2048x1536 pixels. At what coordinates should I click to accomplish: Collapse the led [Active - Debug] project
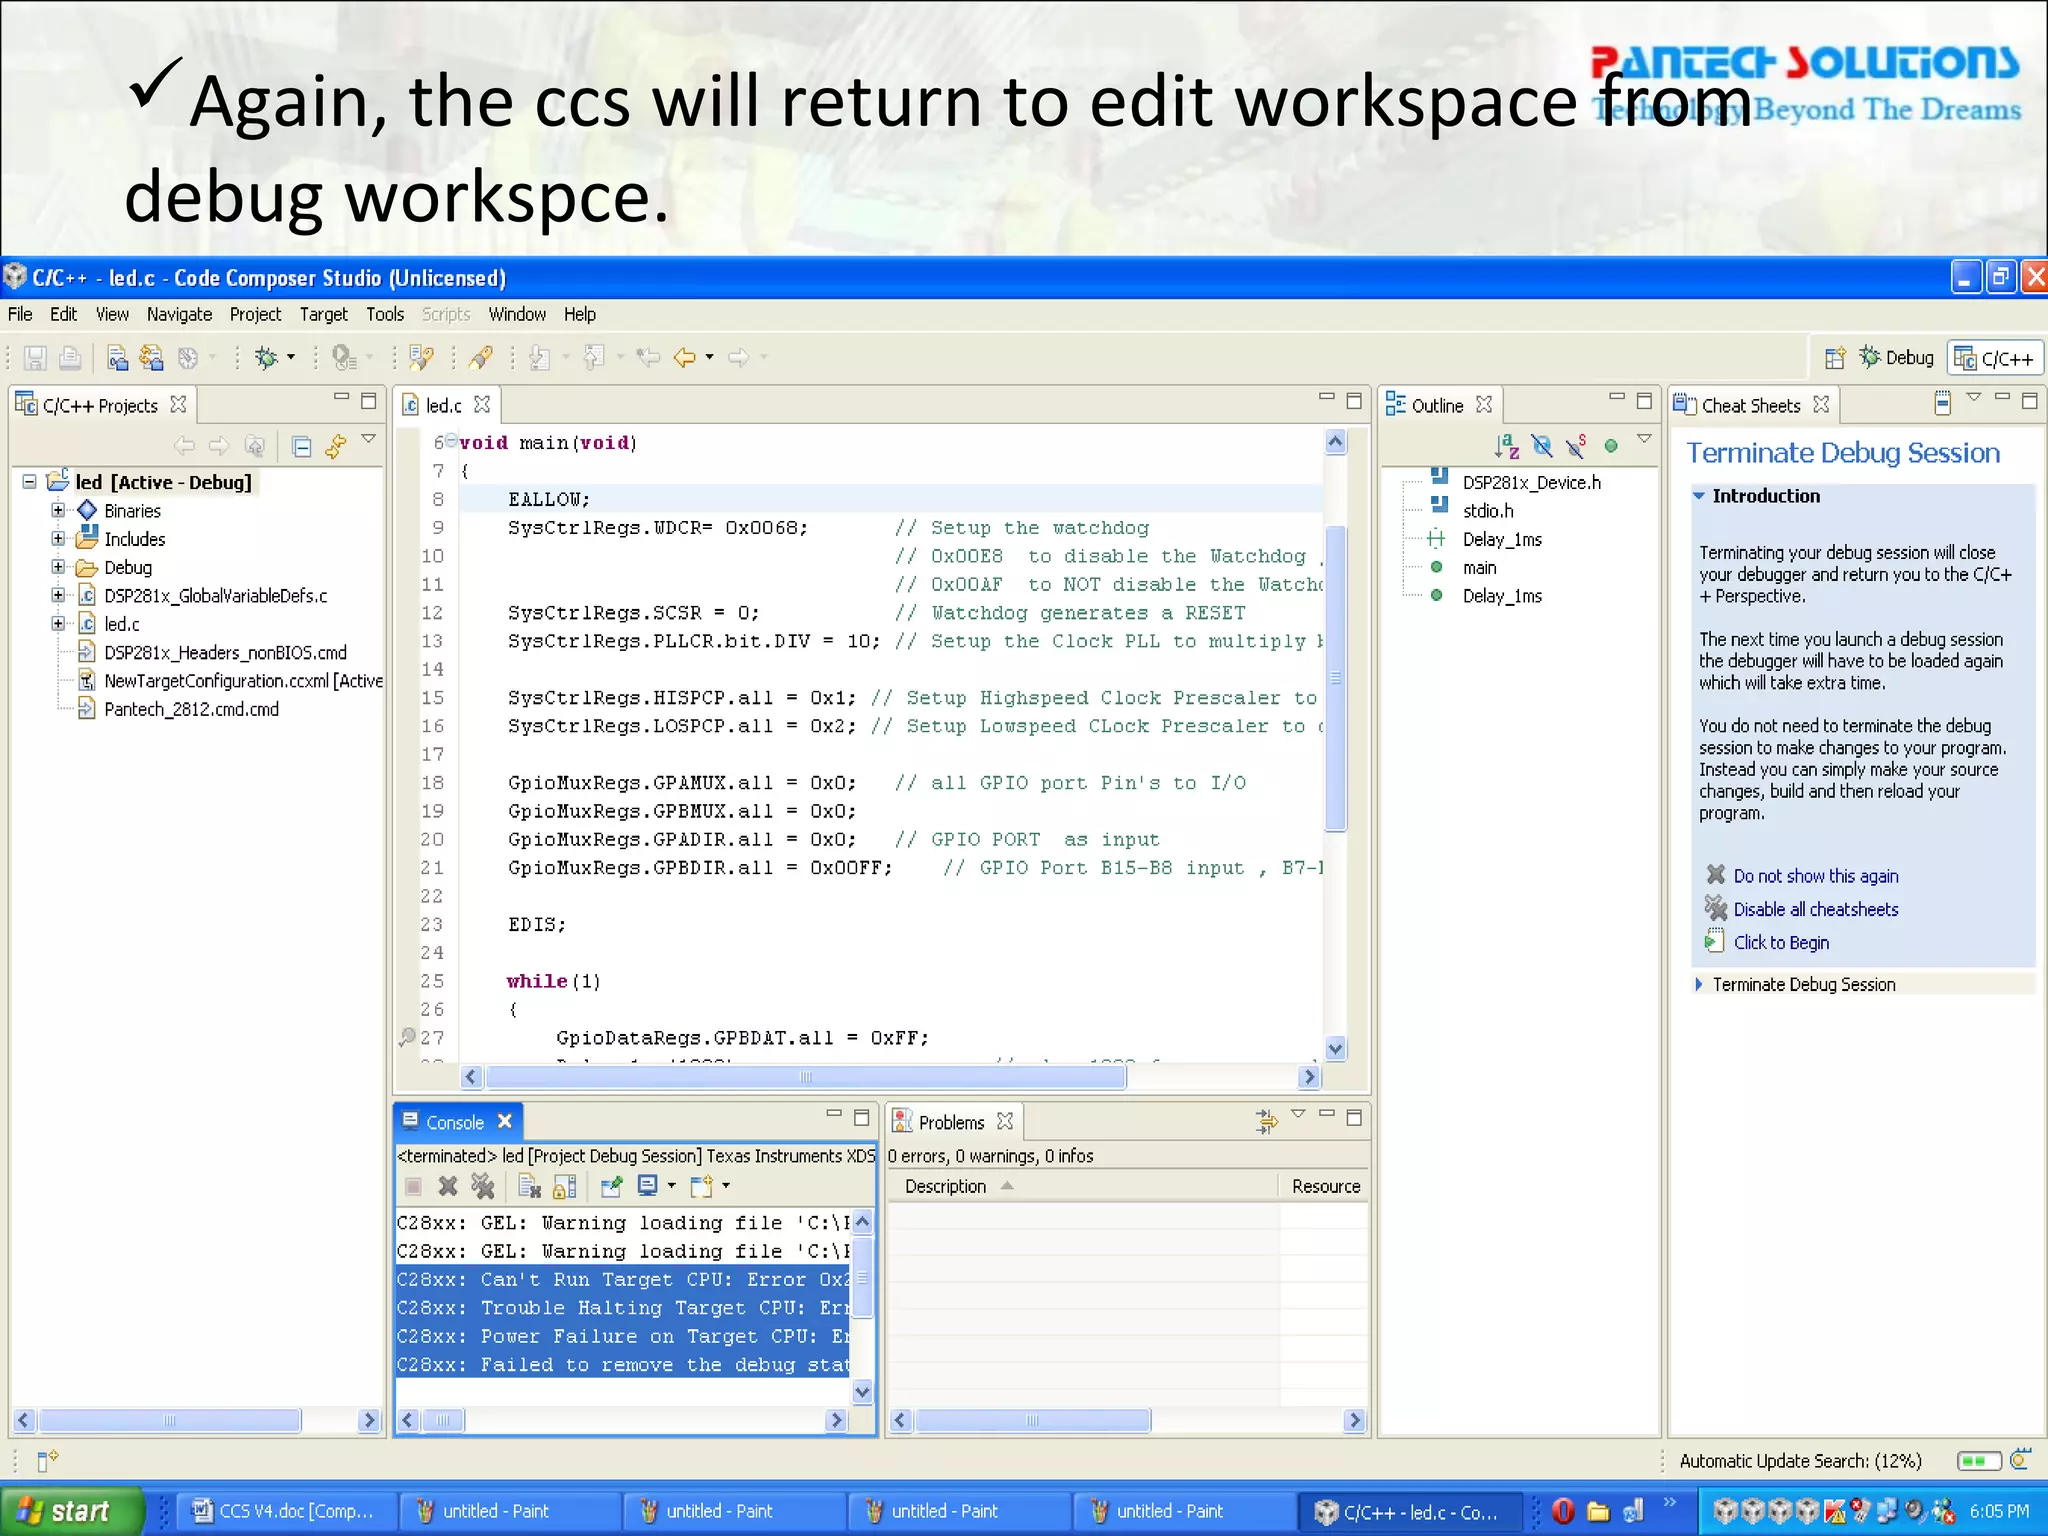30,481
